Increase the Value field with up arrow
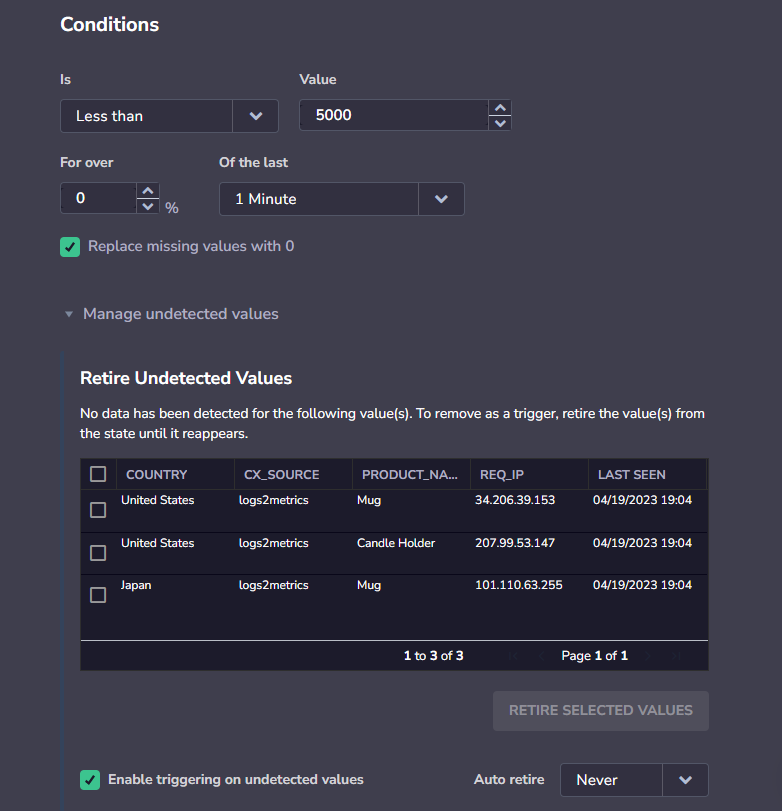Screen dimensions: 782x811 coord(500,108)
